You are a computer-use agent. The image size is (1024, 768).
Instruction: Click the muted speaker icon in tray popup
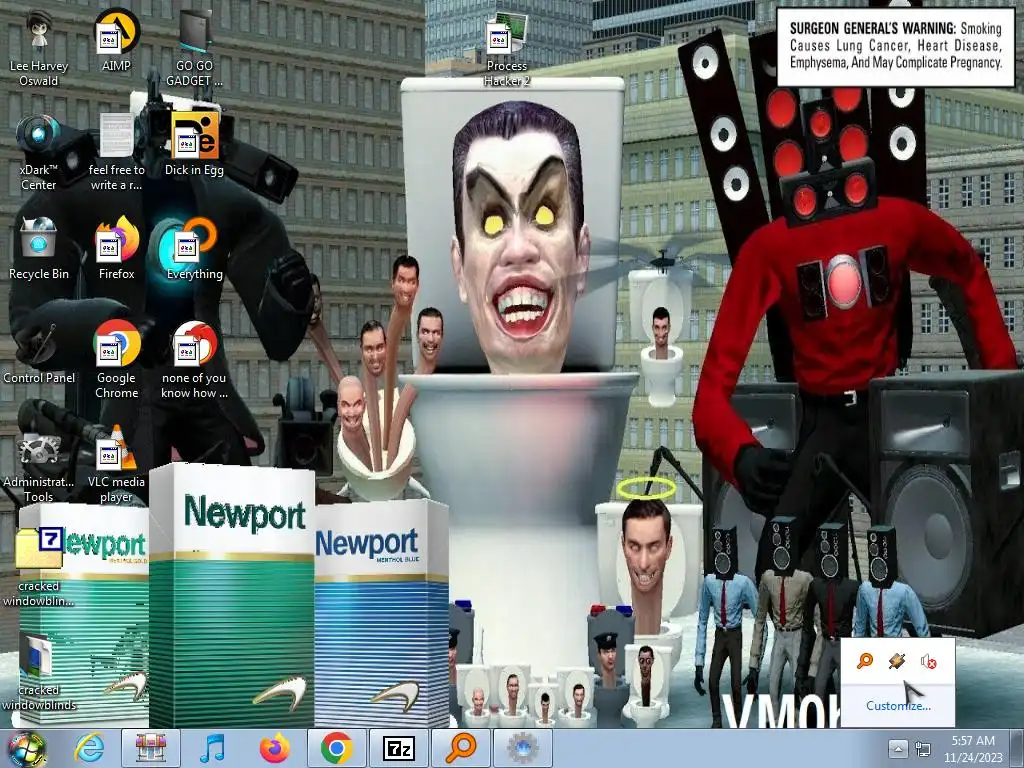(x=929, y=661)
